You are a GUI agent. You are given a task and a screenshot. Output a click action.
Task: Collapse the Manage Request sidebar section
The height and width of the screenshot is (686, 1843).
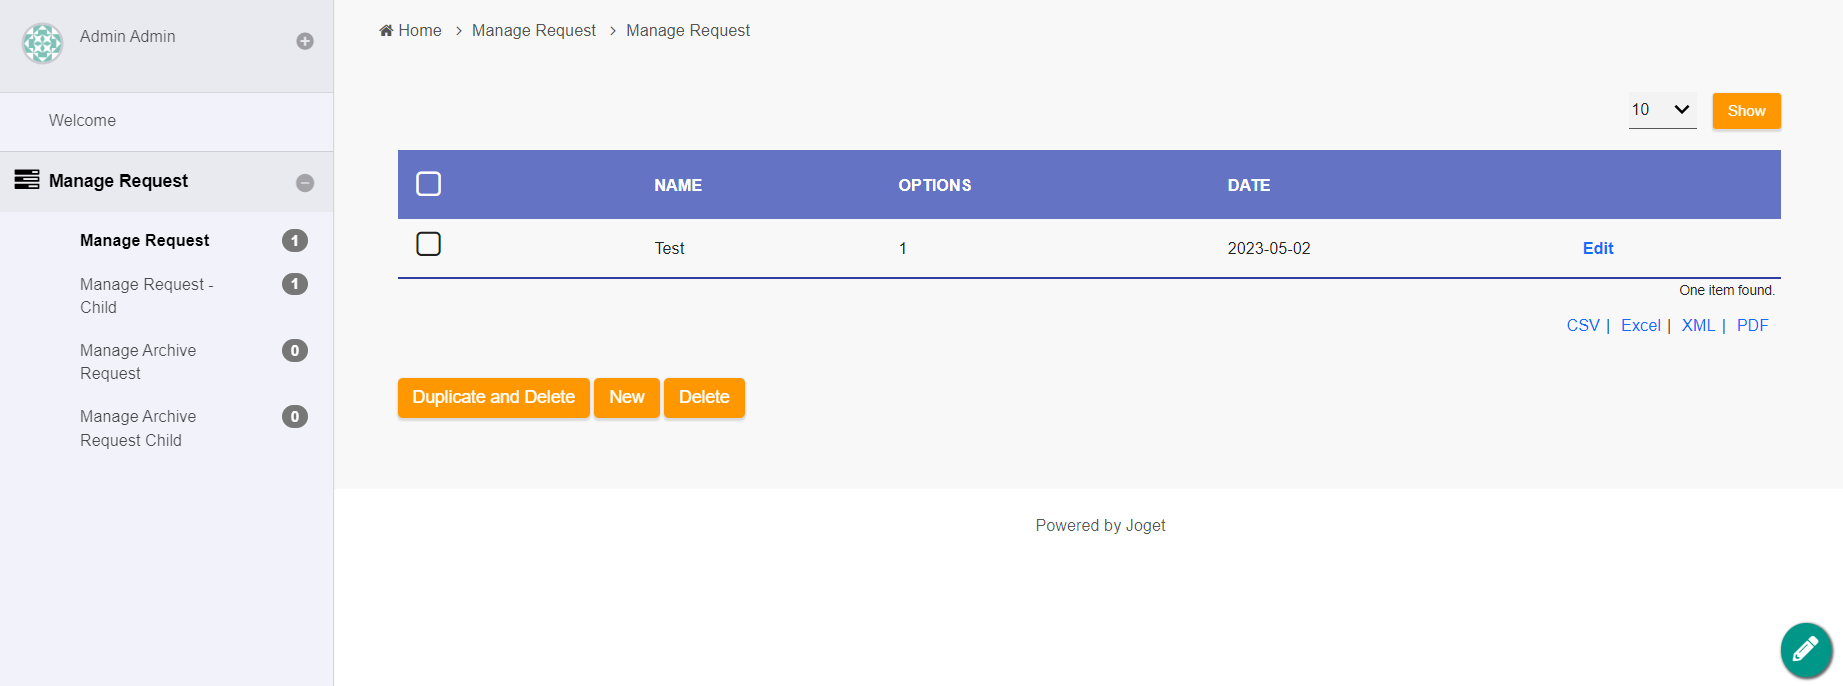[305, 183]
